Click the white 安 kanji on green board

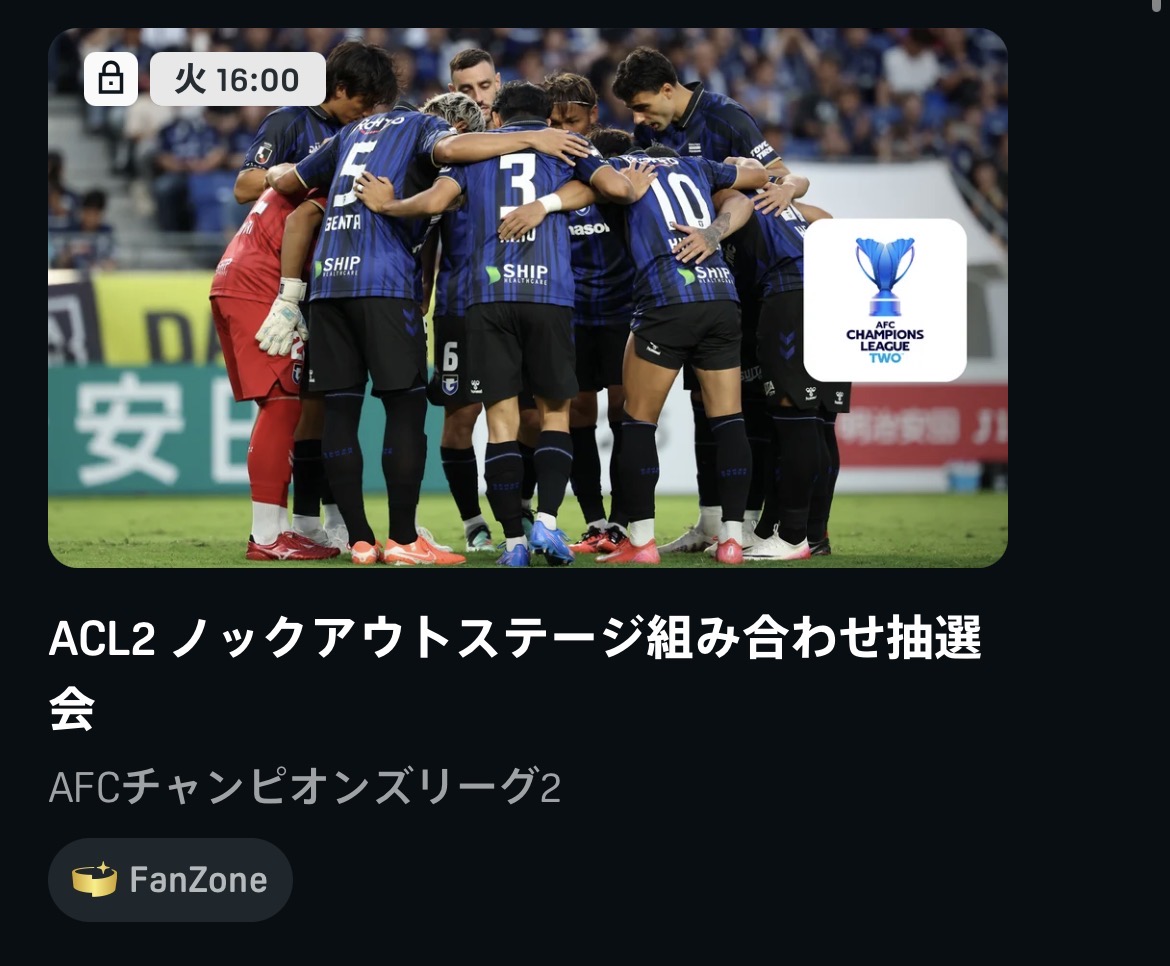[129, 427]
